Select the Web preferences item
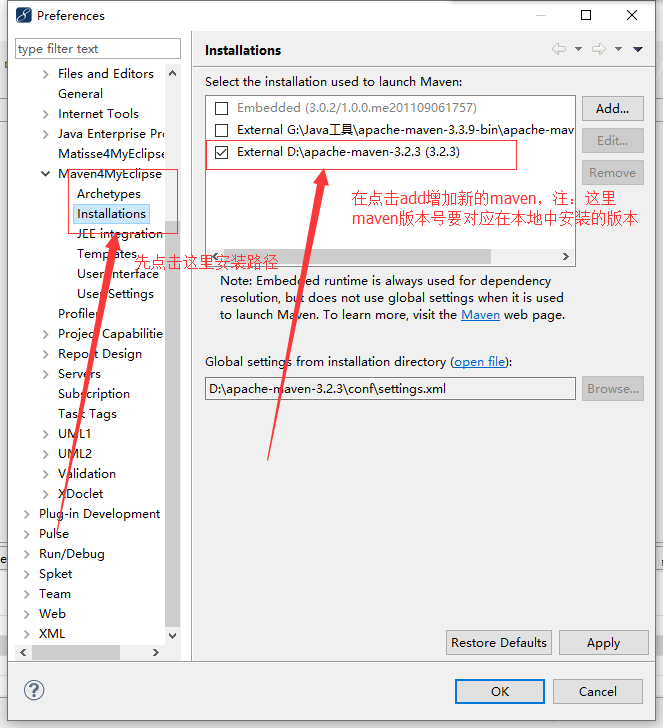Screen dimensions: 663x728 tap(52, 614)
